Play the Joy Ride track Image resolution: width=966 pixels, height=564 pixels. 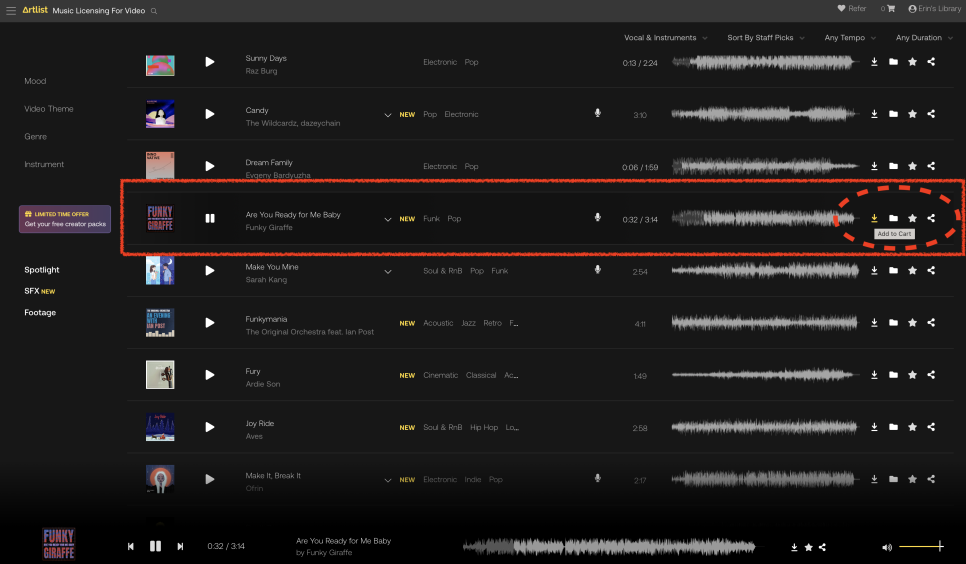209,427
